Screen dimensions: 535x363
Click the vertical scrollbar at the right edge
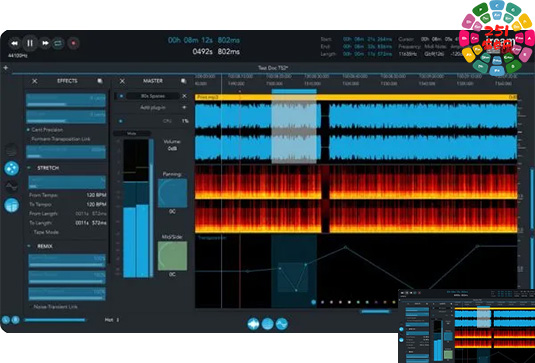tap(531, 198)
